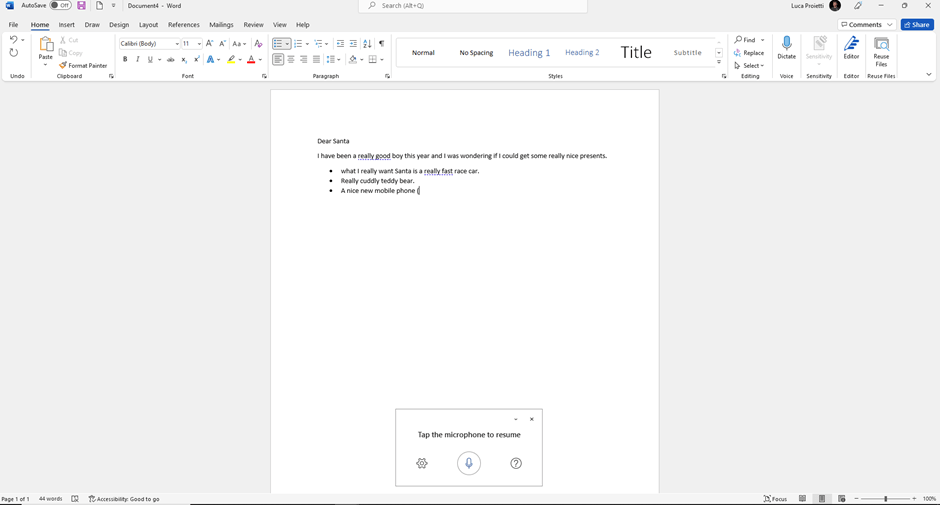The image size is (940, 505).
Task: Click the Save icon in title bar
Action: pos(82,6)
